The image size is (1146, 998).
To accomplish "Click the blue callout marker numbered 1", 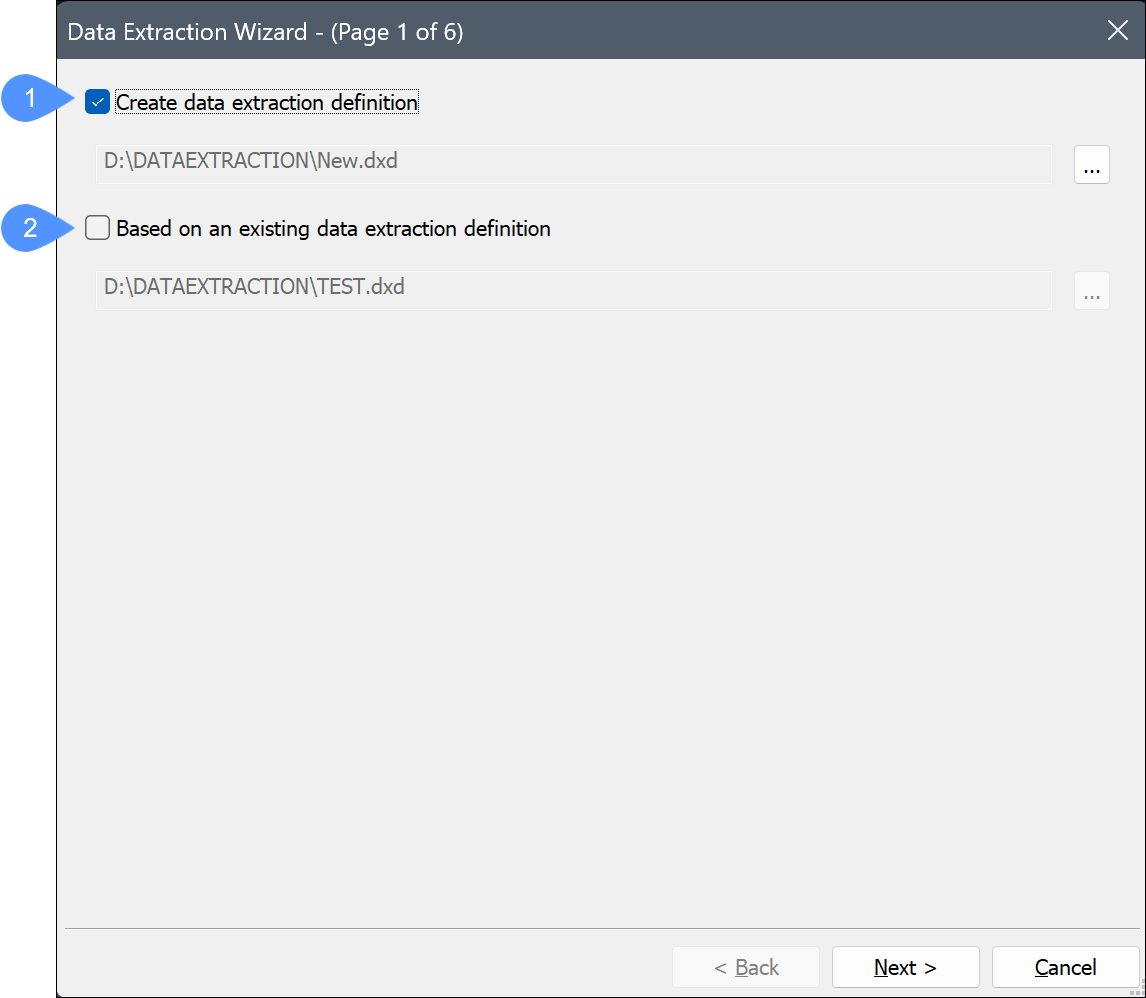I will click(x=32, y=100).
